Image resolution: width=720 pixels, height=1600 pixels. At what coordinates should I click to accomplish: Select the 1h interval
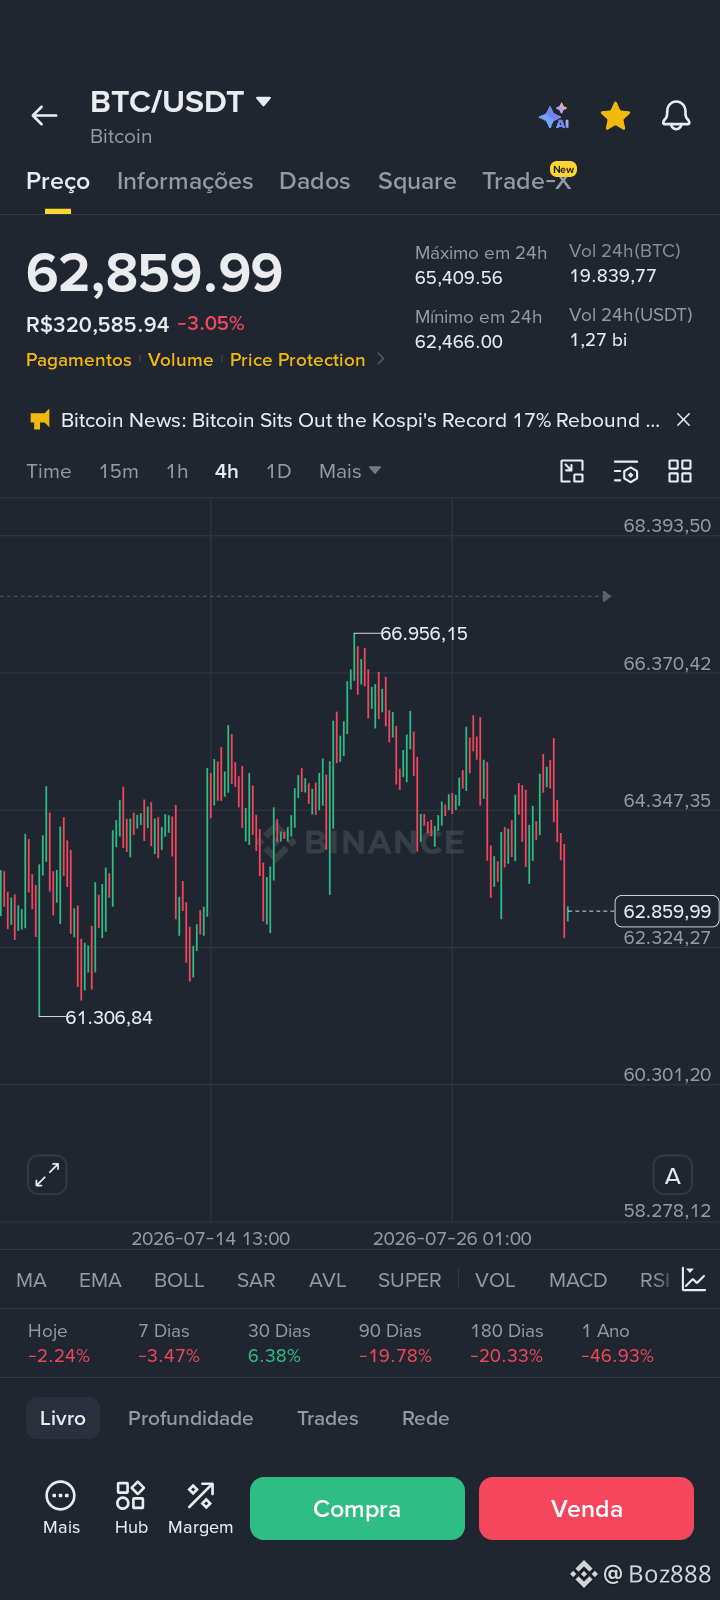[177, 471]
